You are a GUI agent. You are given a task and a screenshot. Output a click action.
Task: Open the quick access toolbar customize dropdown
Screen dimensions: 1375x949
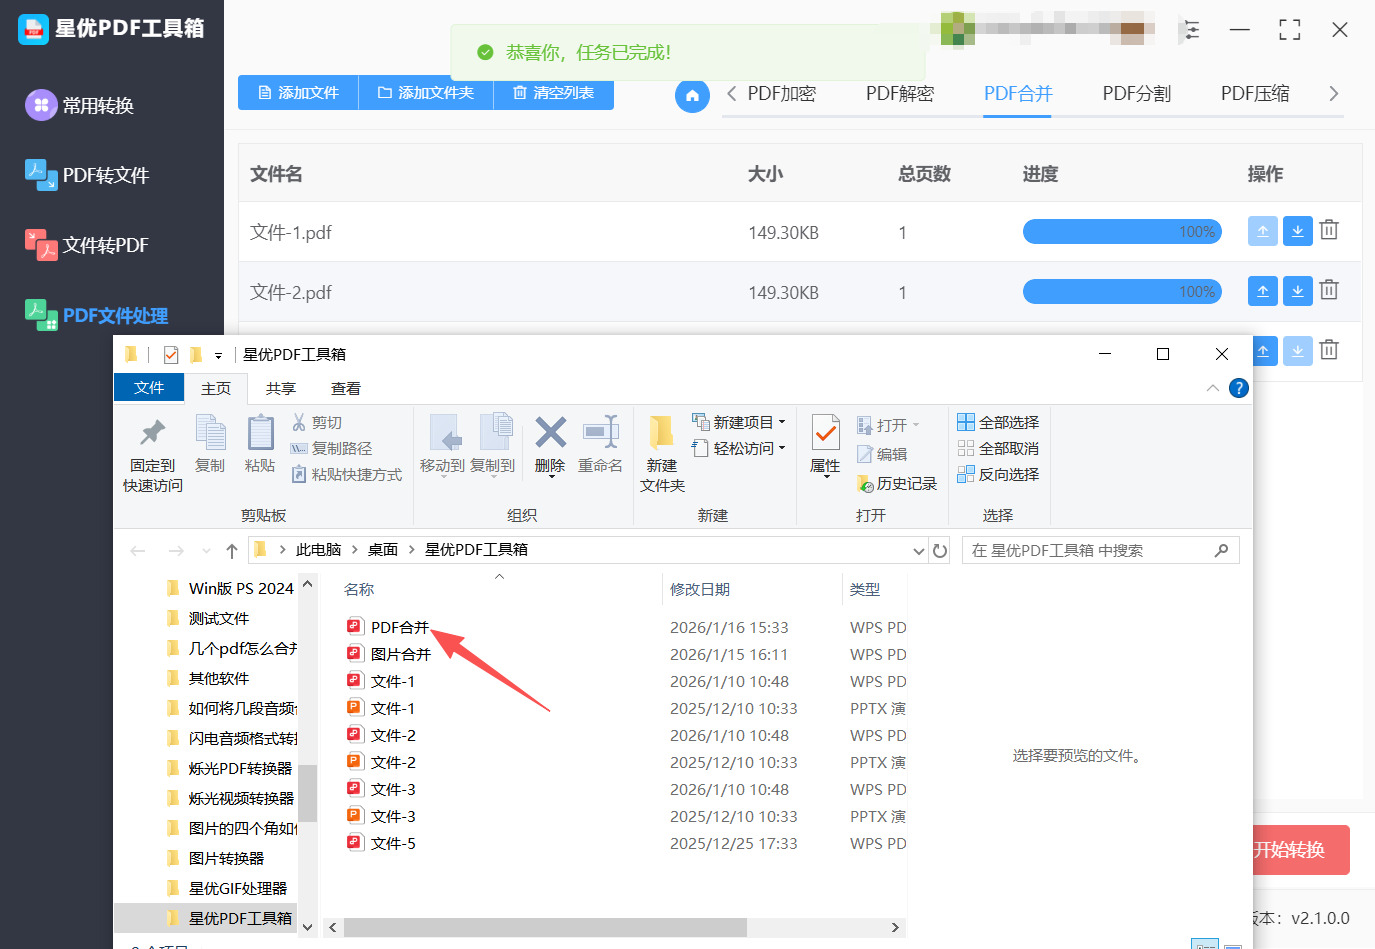coord(218,355)
